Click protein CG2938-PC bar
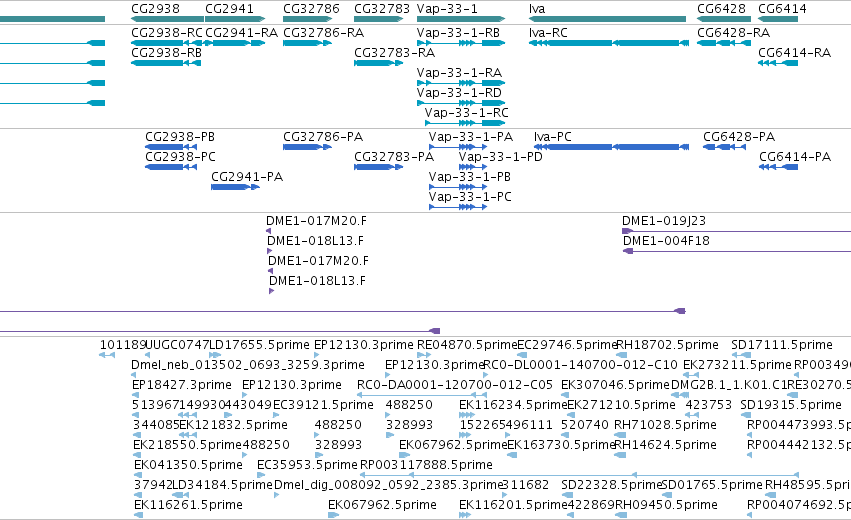Image resolution: width=851 pixels, height=520 pixels. point(171,167)
